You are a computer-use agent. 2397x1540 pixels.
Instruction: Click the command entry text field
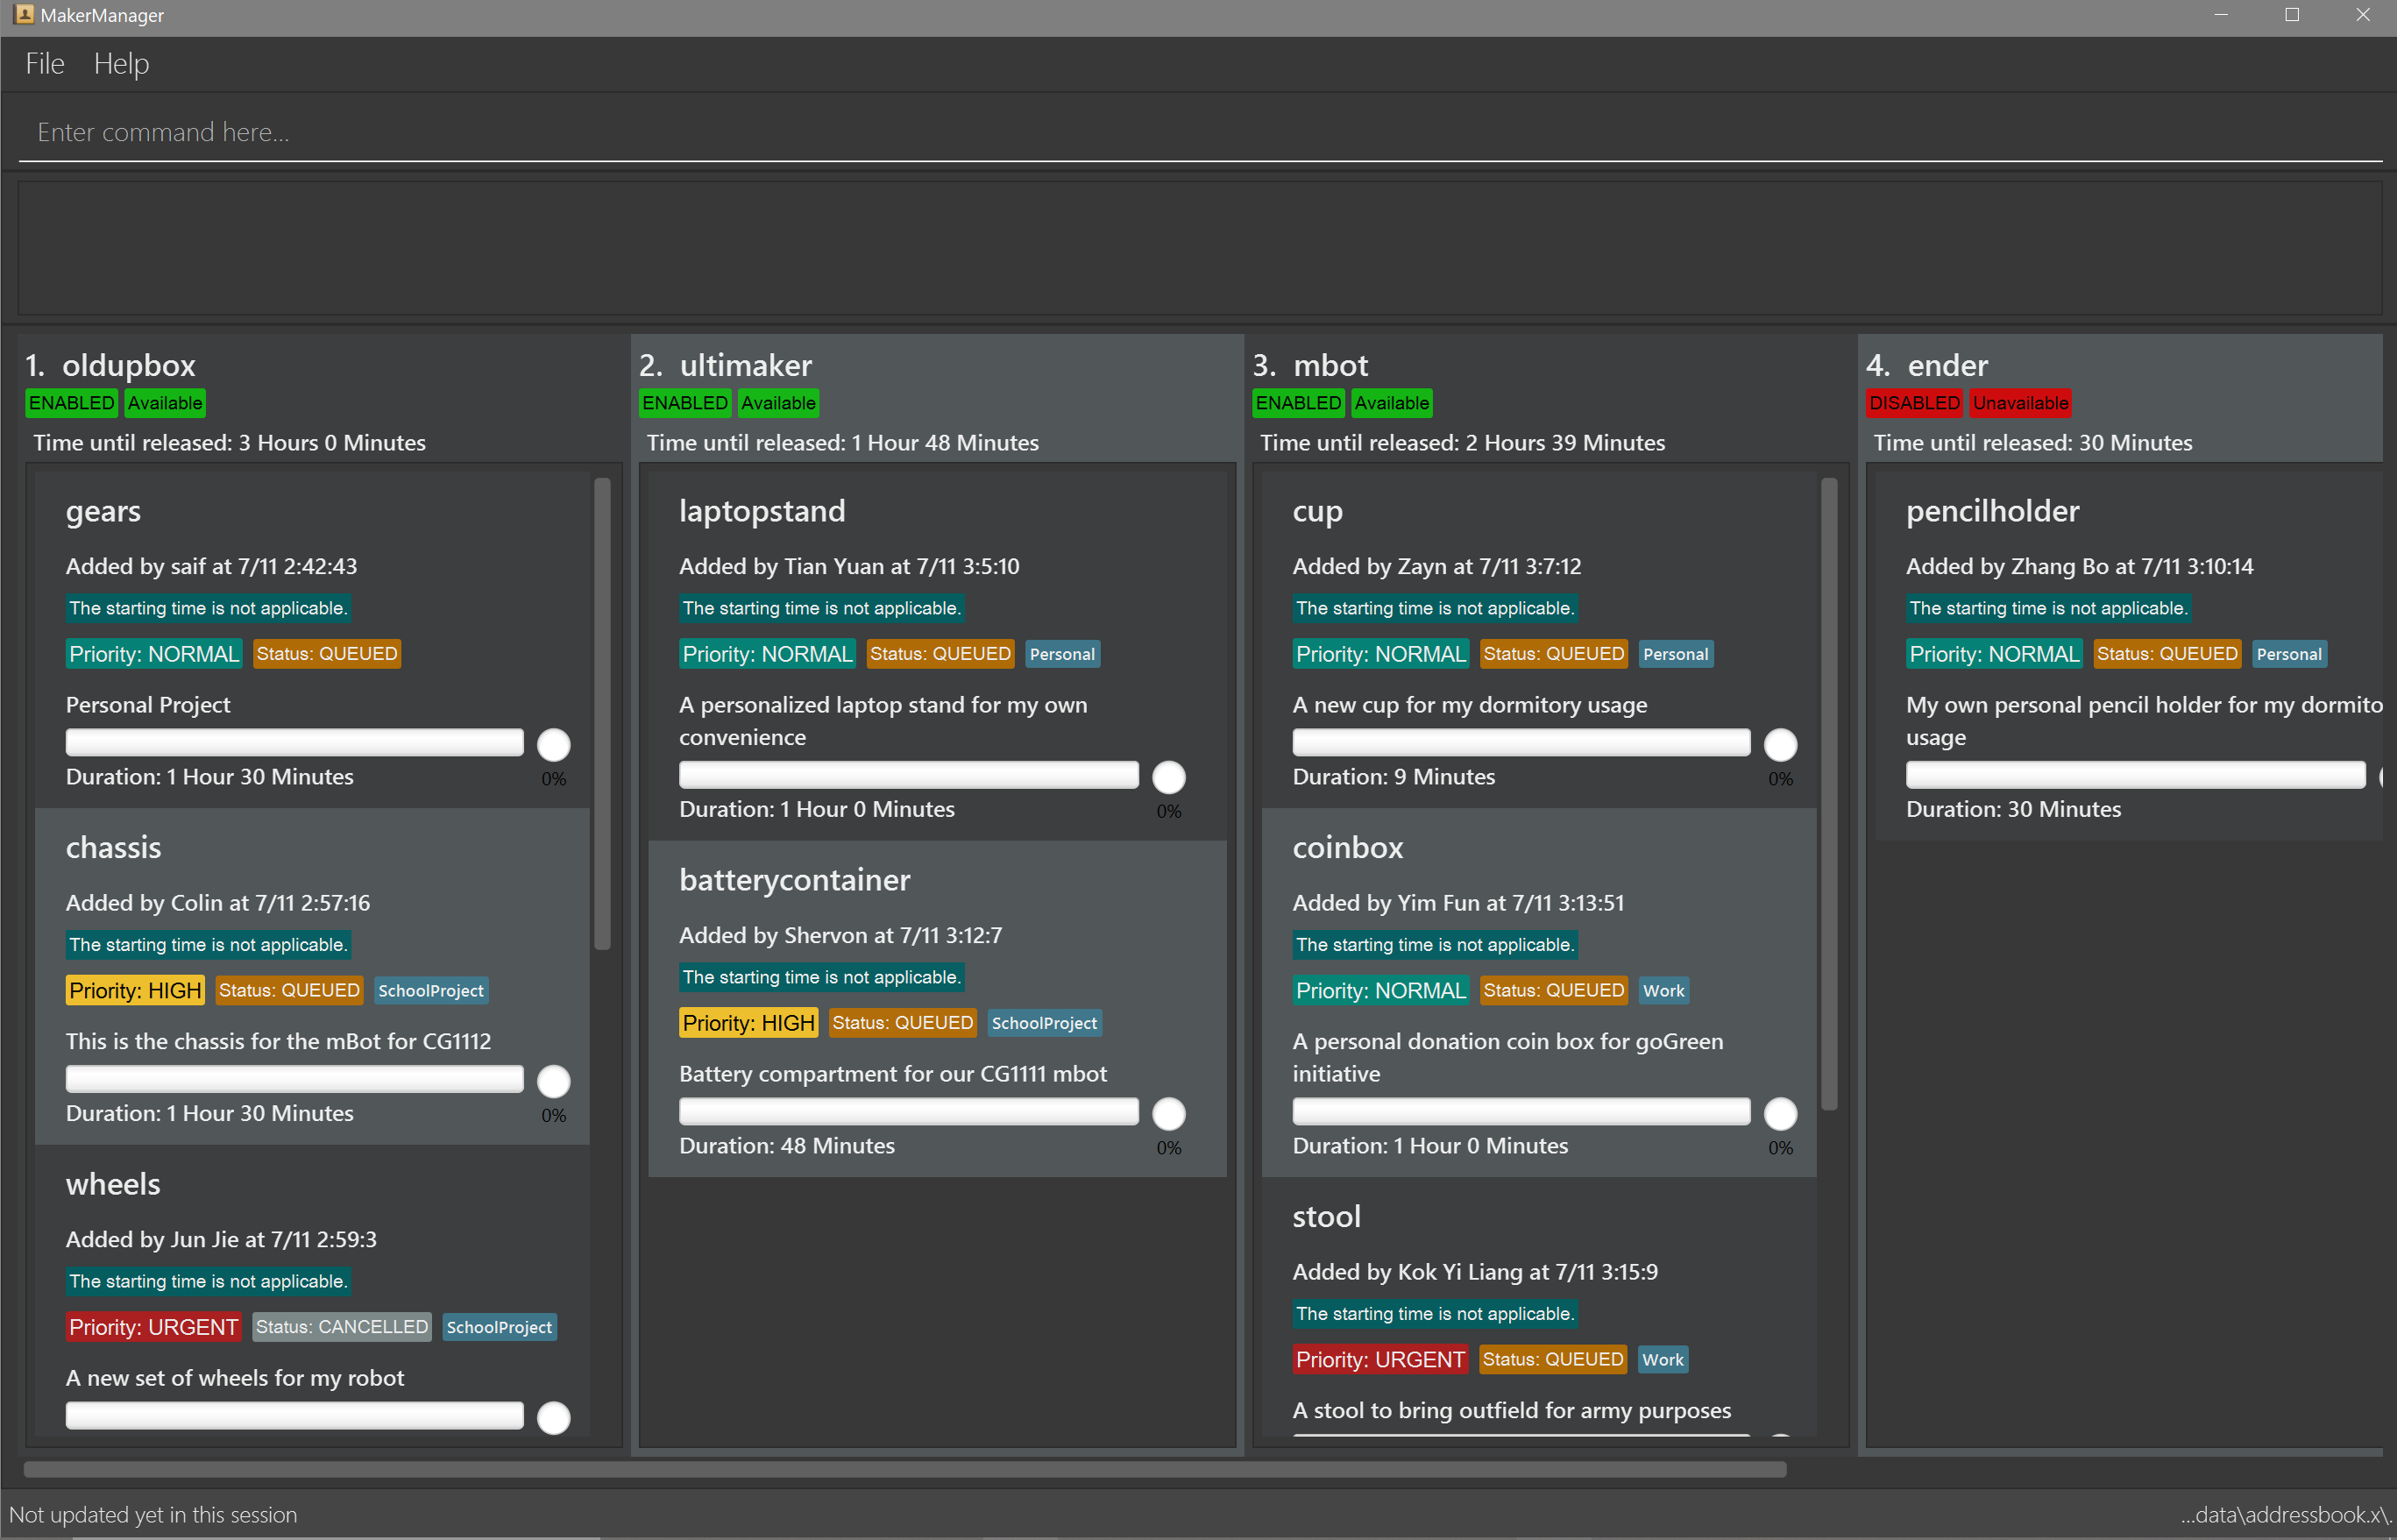[1198, 132]
